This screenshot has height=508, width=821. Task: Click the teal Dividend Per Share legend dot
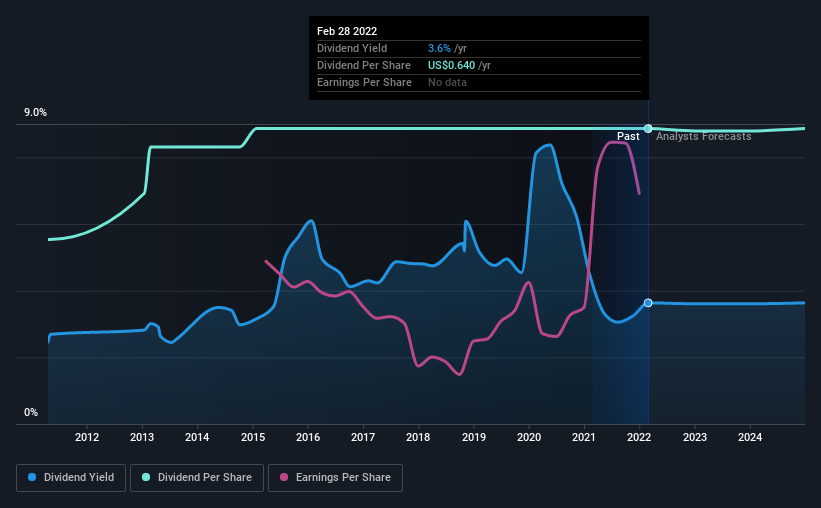click(x=146, y=477)
